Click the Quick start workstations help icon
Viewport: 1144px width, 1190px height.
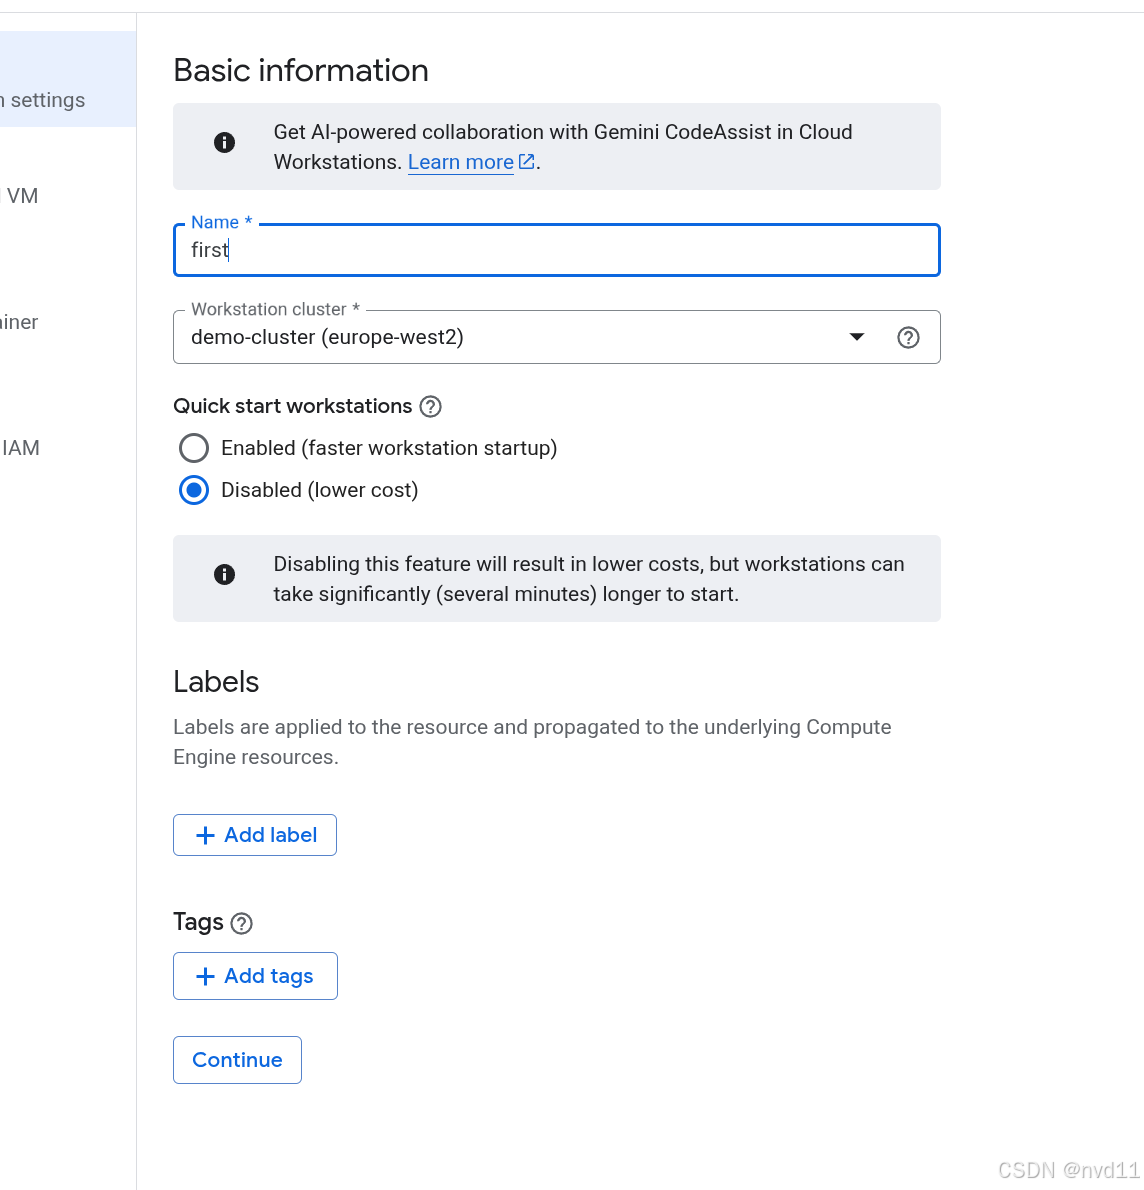[431, 407]
